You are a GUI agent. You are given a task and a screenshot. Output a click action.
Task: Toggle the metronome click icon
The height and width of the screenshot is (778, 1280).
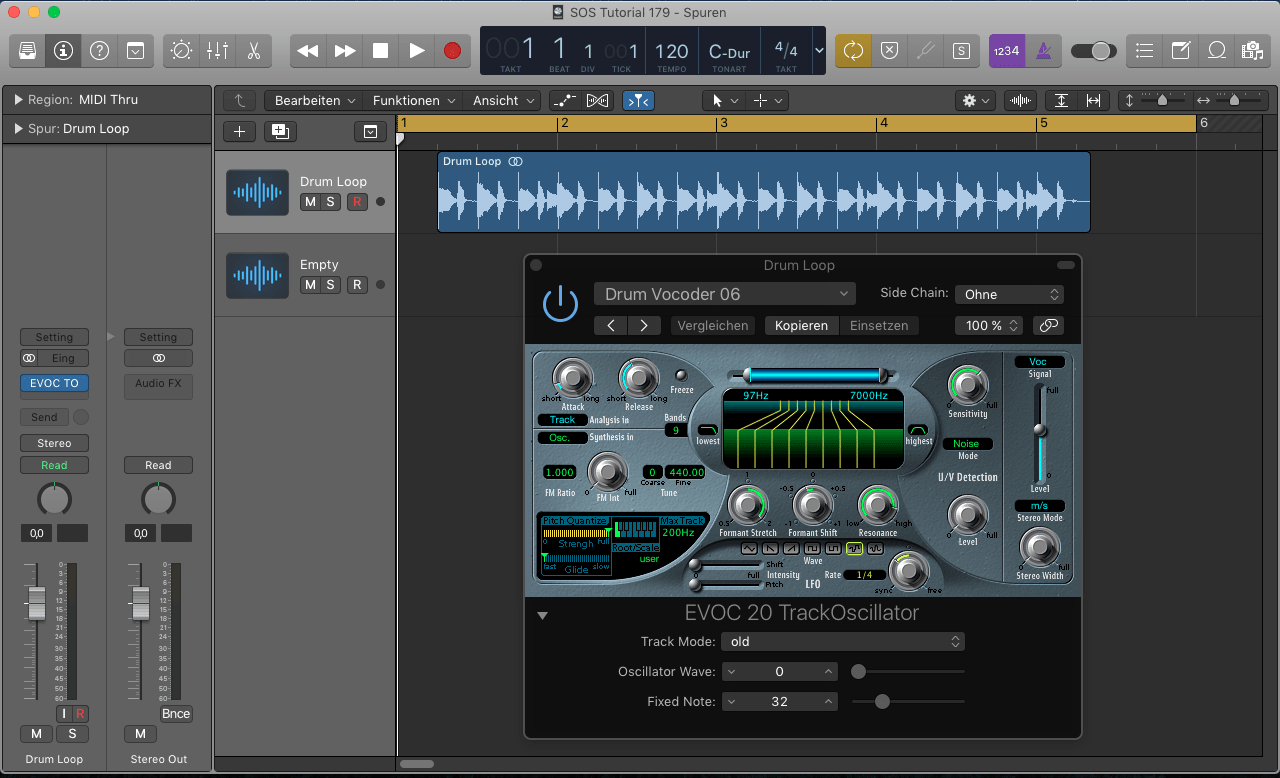pyautogui.click(x=1043, y=50)
